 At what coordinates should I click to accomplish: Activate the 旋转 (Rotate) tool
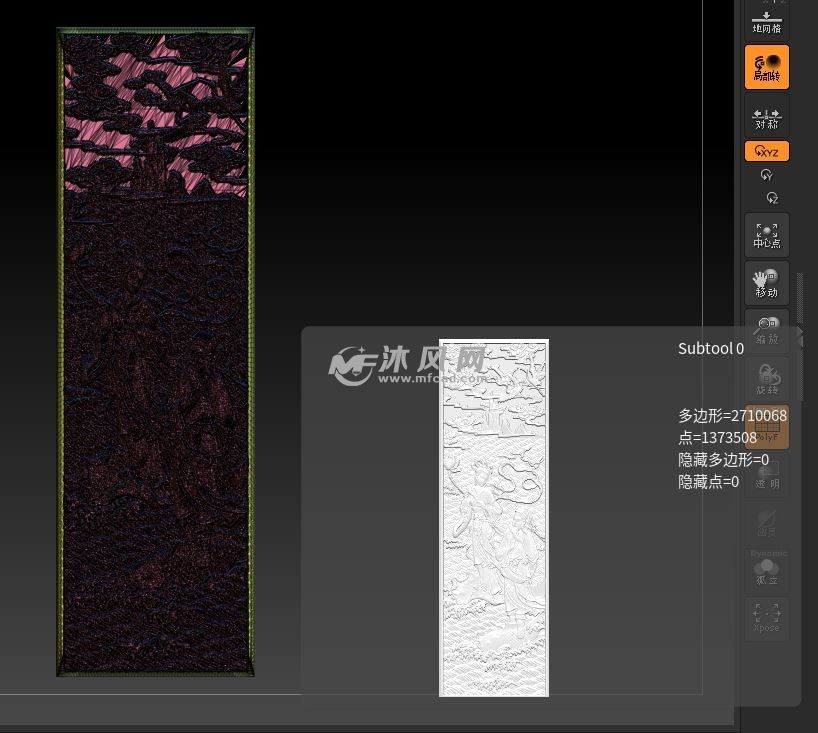click(767, 377)
